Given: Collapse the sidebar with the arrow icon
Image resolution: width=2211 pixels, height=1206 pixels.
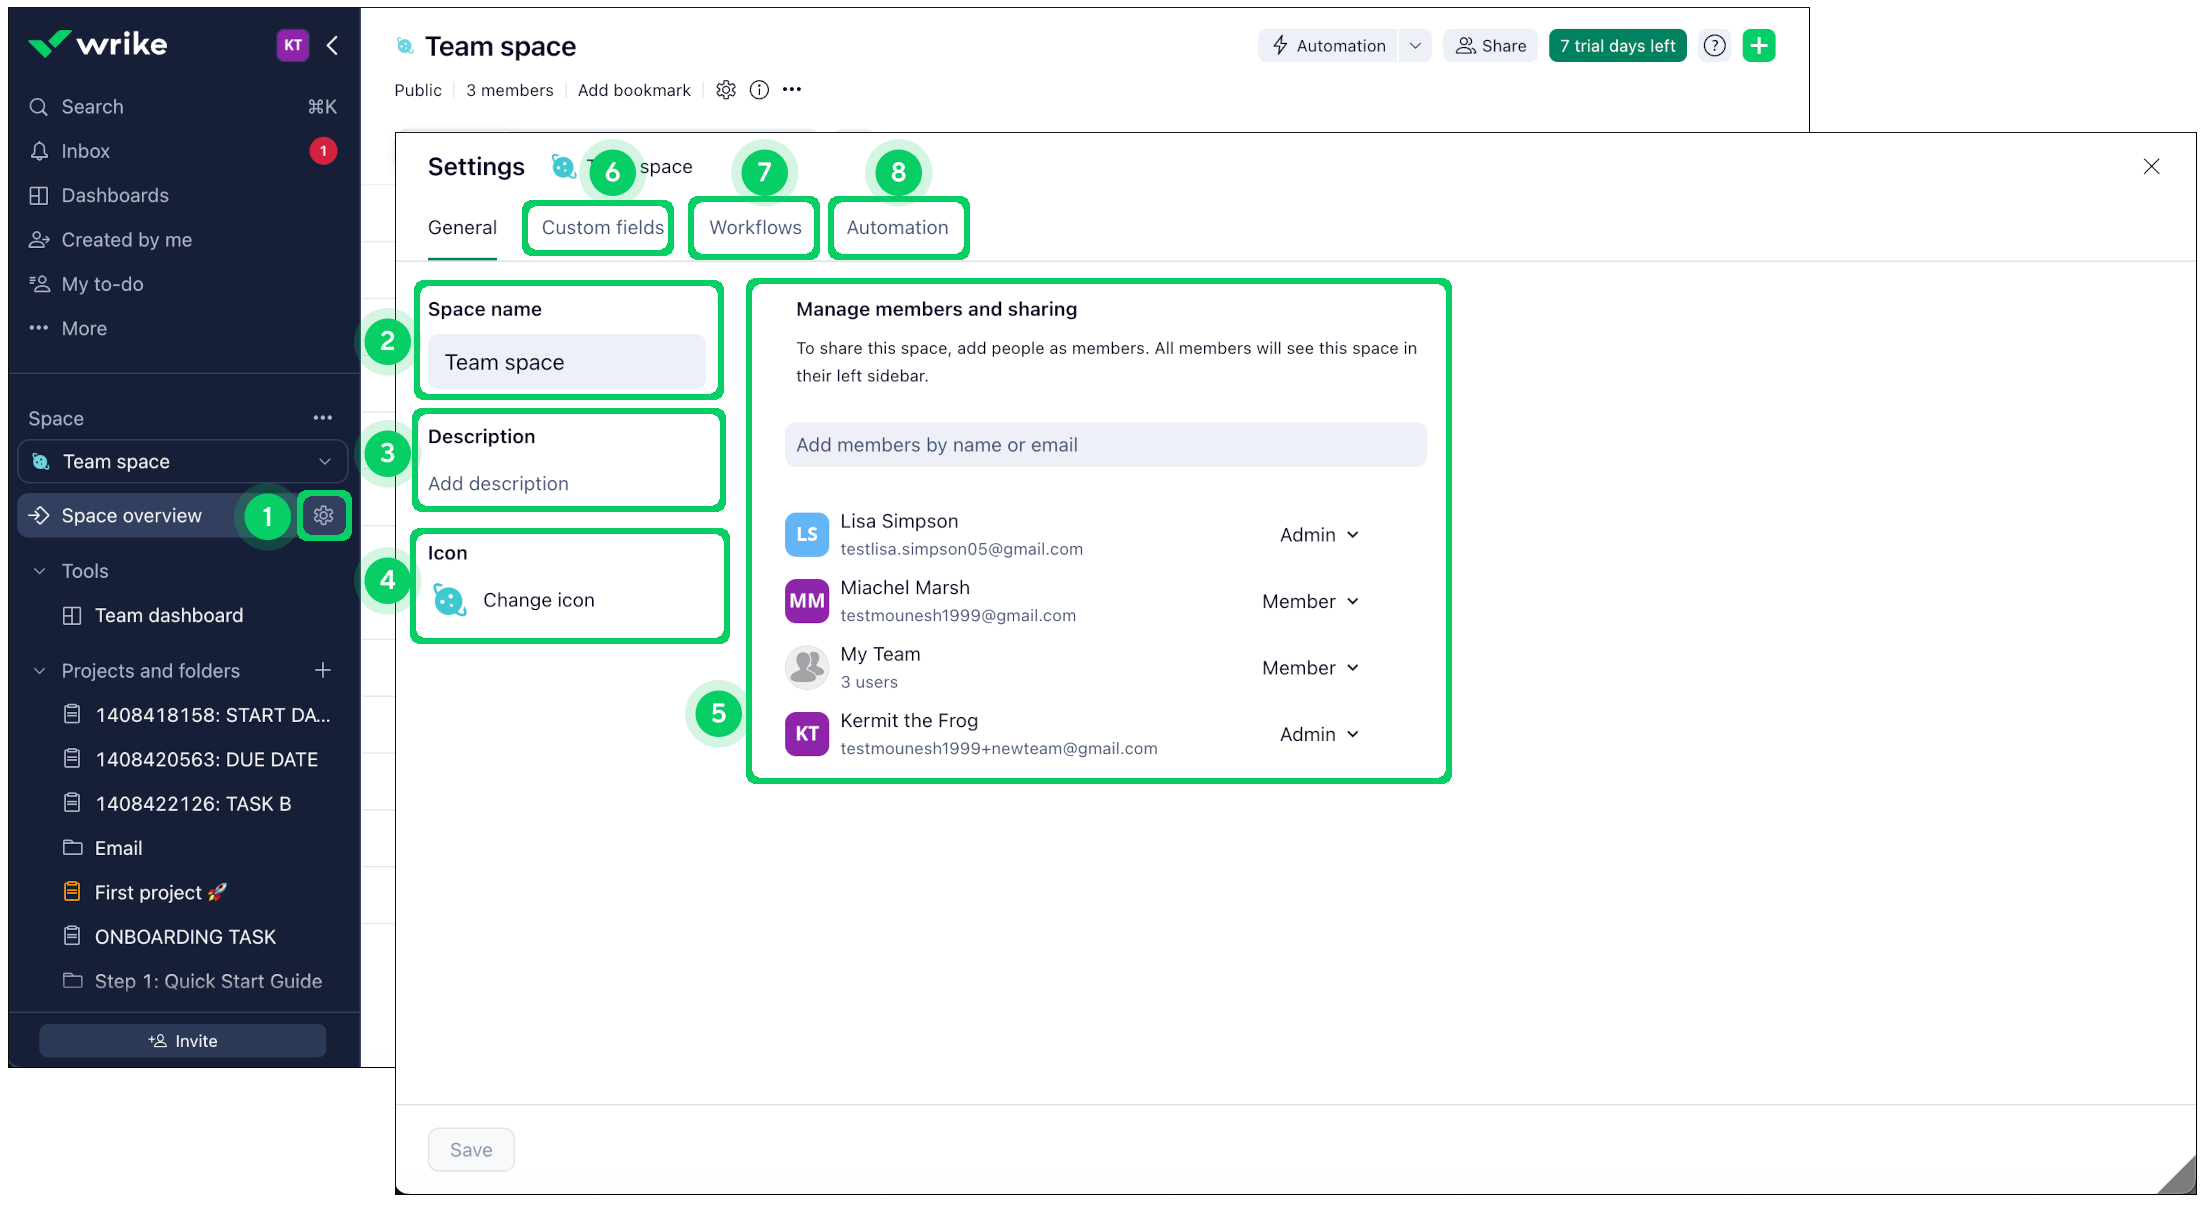Looking at the screenshot, I should point(333,45).
